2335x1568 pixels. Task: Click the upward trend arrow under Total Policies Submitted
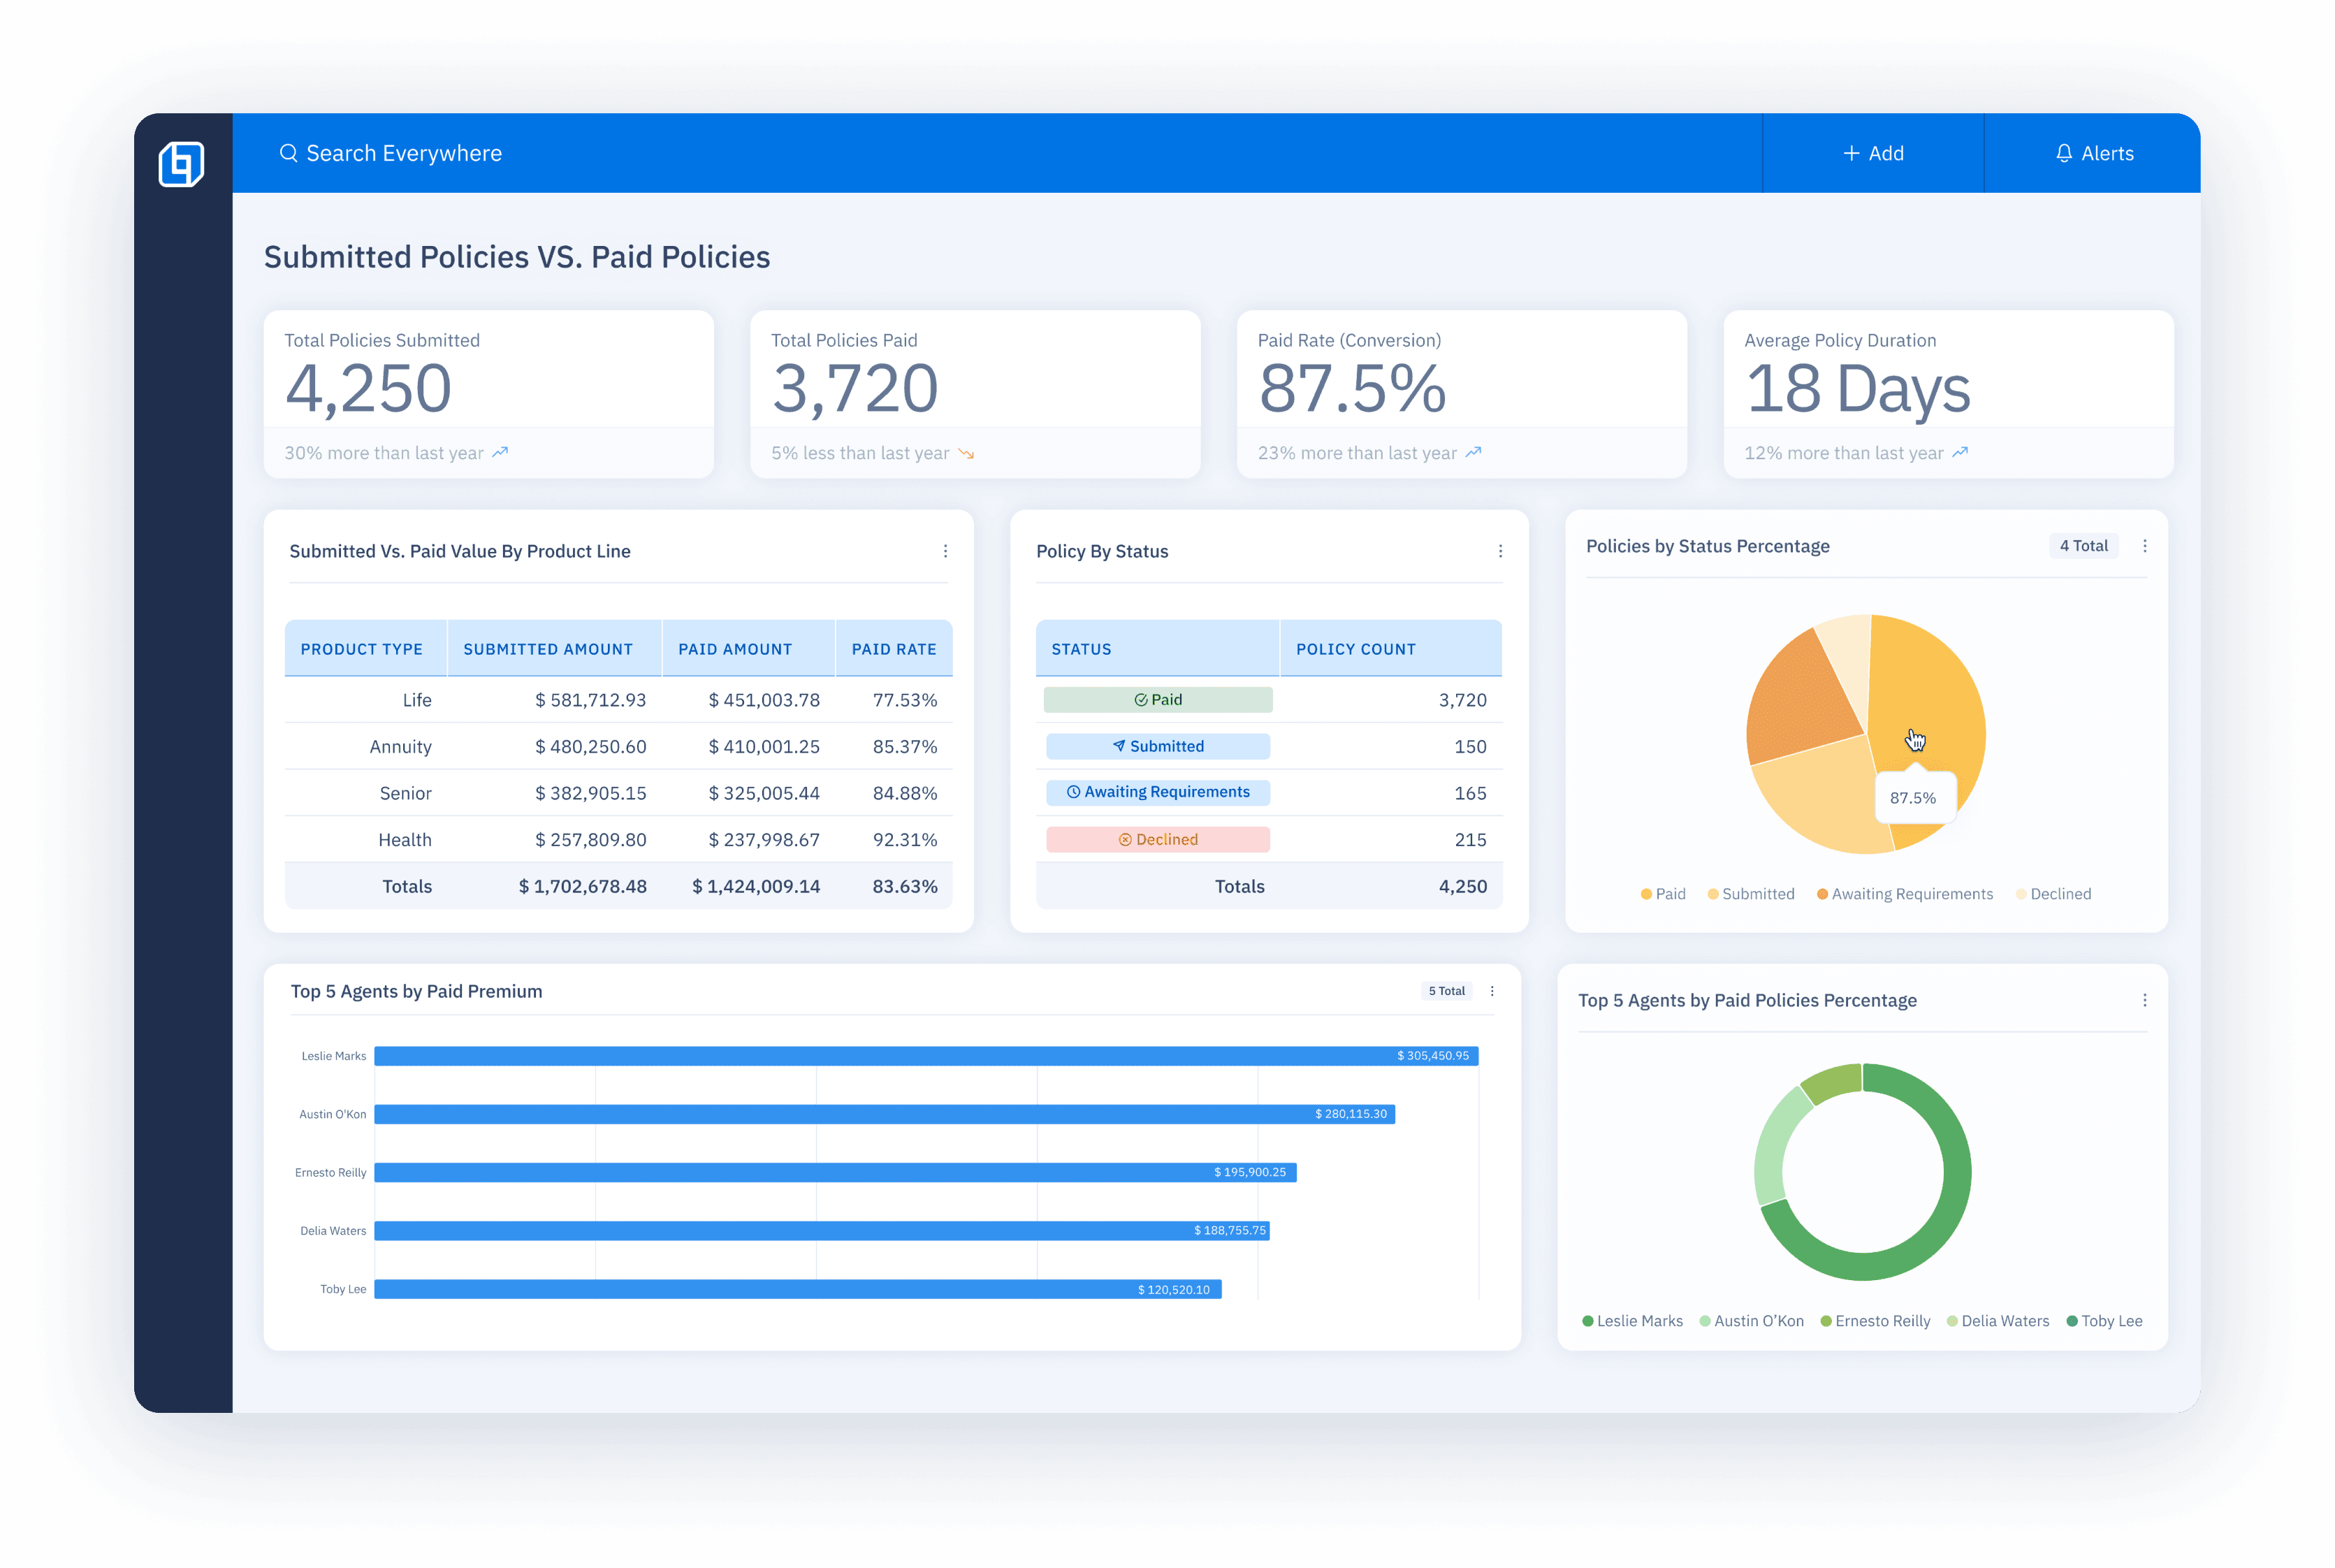point(500,452)
